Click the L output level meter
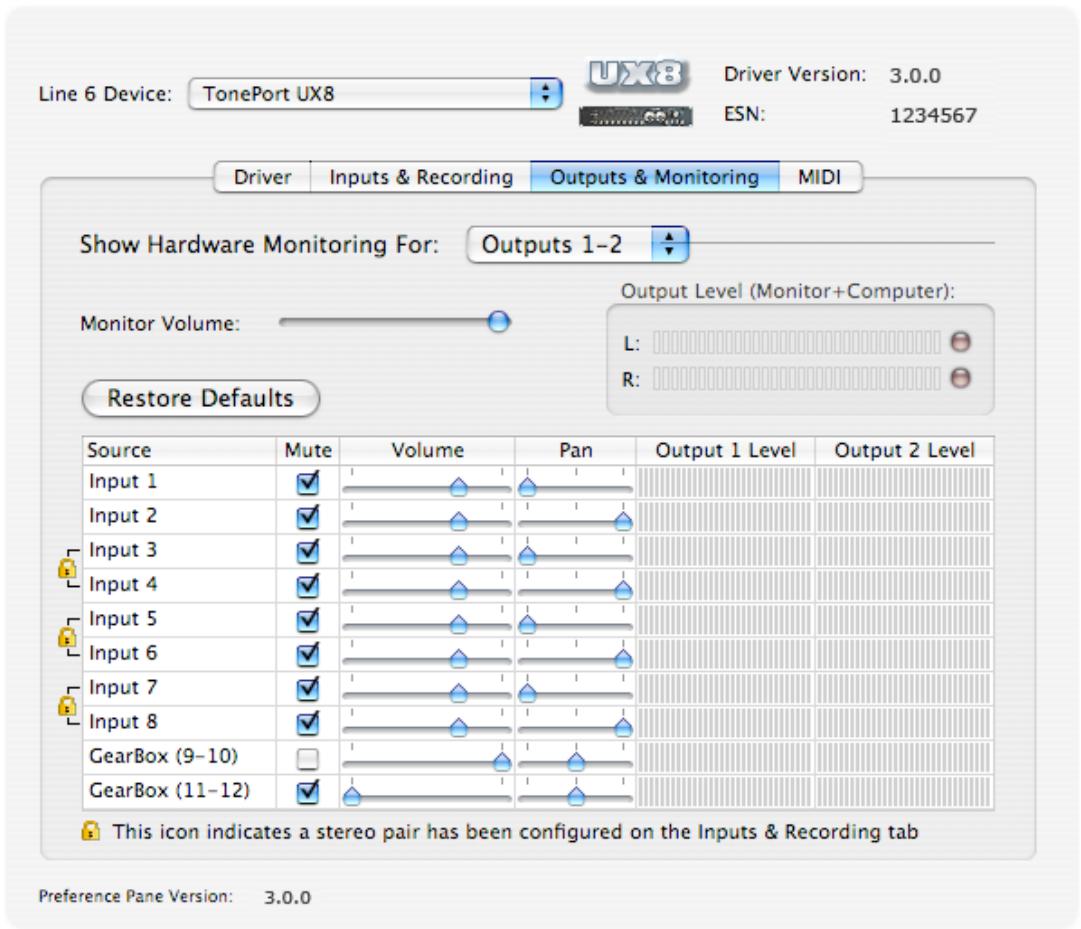Viewport: 1081px width, 929px height. (x=796, y=342)
